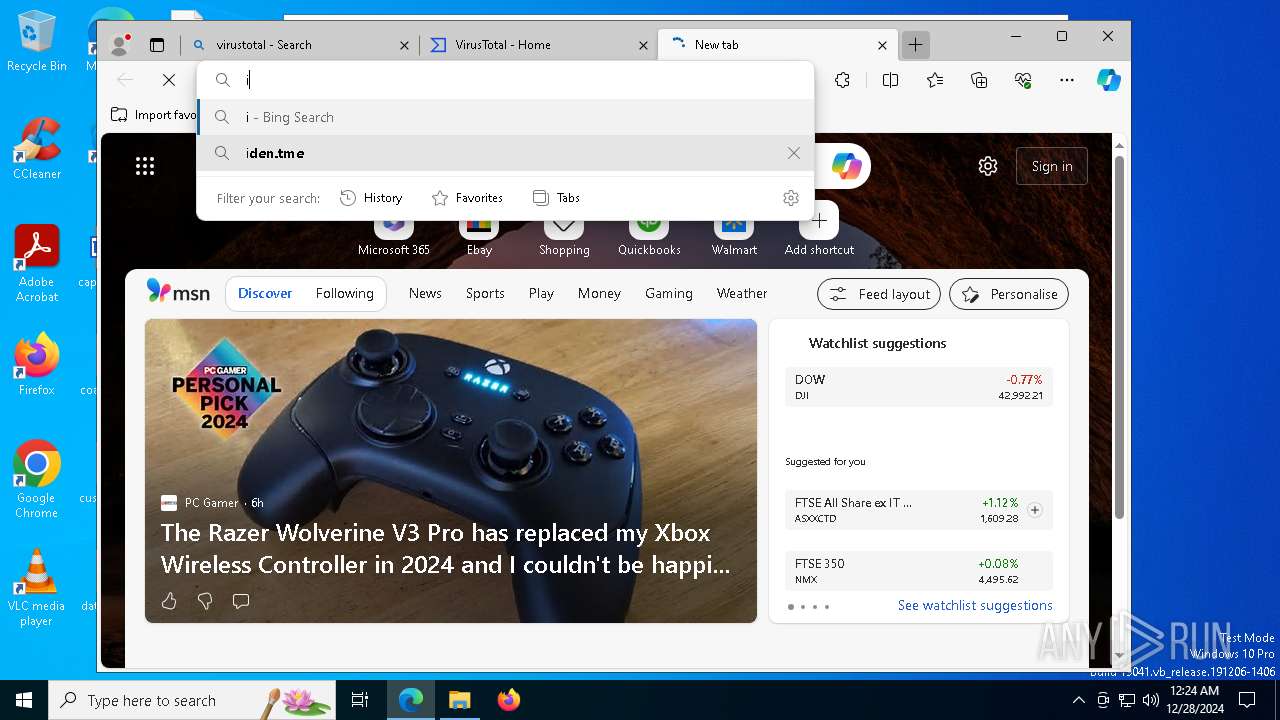The width and height of the screenshot is (1280, 720).
Task: Open the Edge profile icon
Action: [120, 45]
